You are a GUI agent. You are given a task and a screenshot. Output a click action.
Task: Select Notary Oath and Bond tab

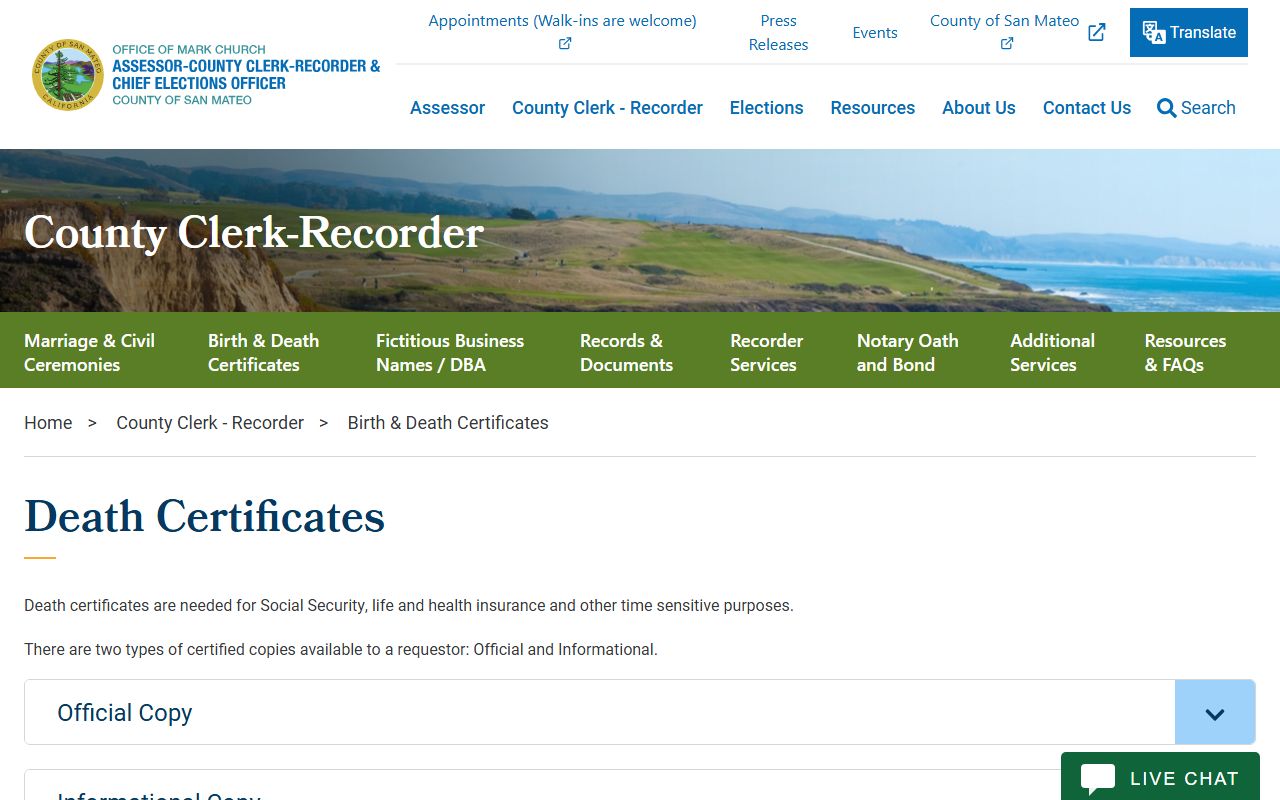coord(907,352)
